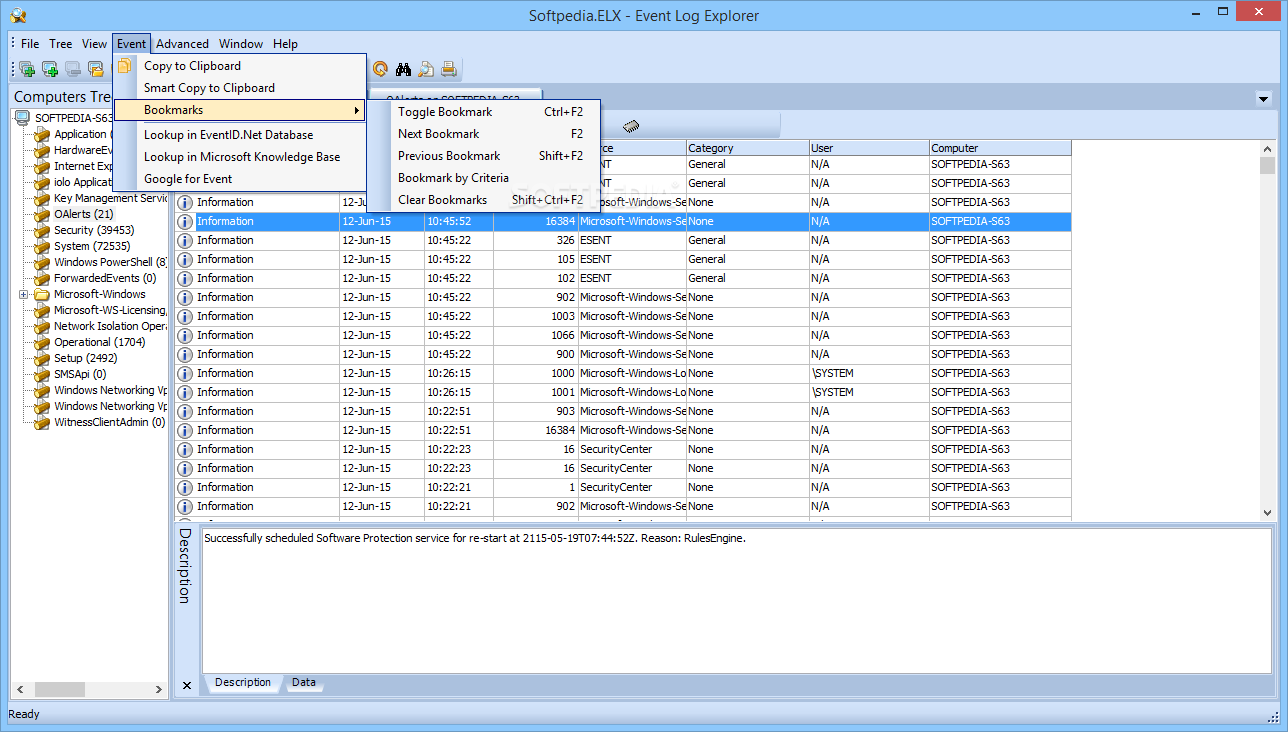Image resolution: width=1288 pixels, height=732 pixels.
Task: Choose Bookmark by Criteria
Action: (482, 178)
